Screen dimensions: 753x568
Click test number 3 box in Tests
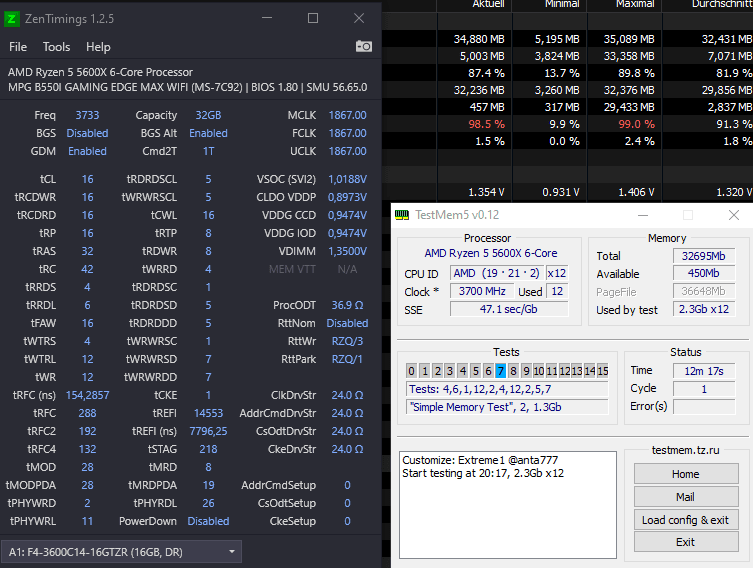tap(450, 371)
